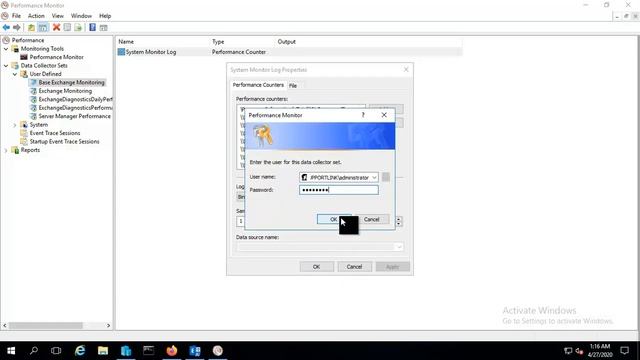The width and height of the screenshot is (640, 360).
Task: Open File Explorer from taskbar
Action: pyautogui.click(x=103, y=351)
